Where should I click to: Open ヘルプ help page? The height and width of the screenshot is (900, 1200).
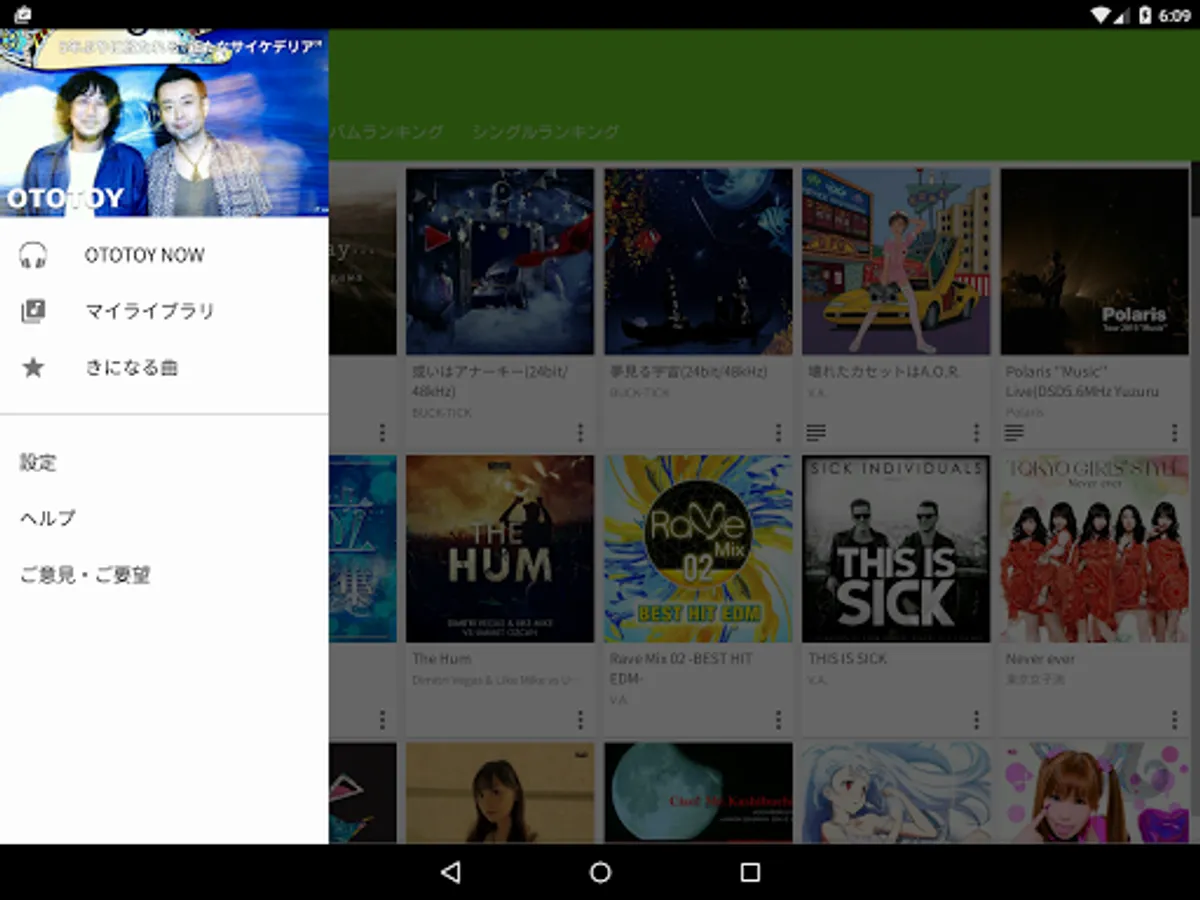coord(164,518)
